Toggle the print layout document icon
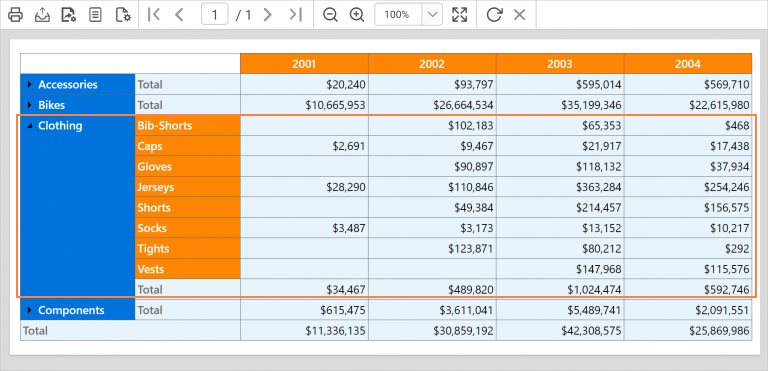 (95, 15)
